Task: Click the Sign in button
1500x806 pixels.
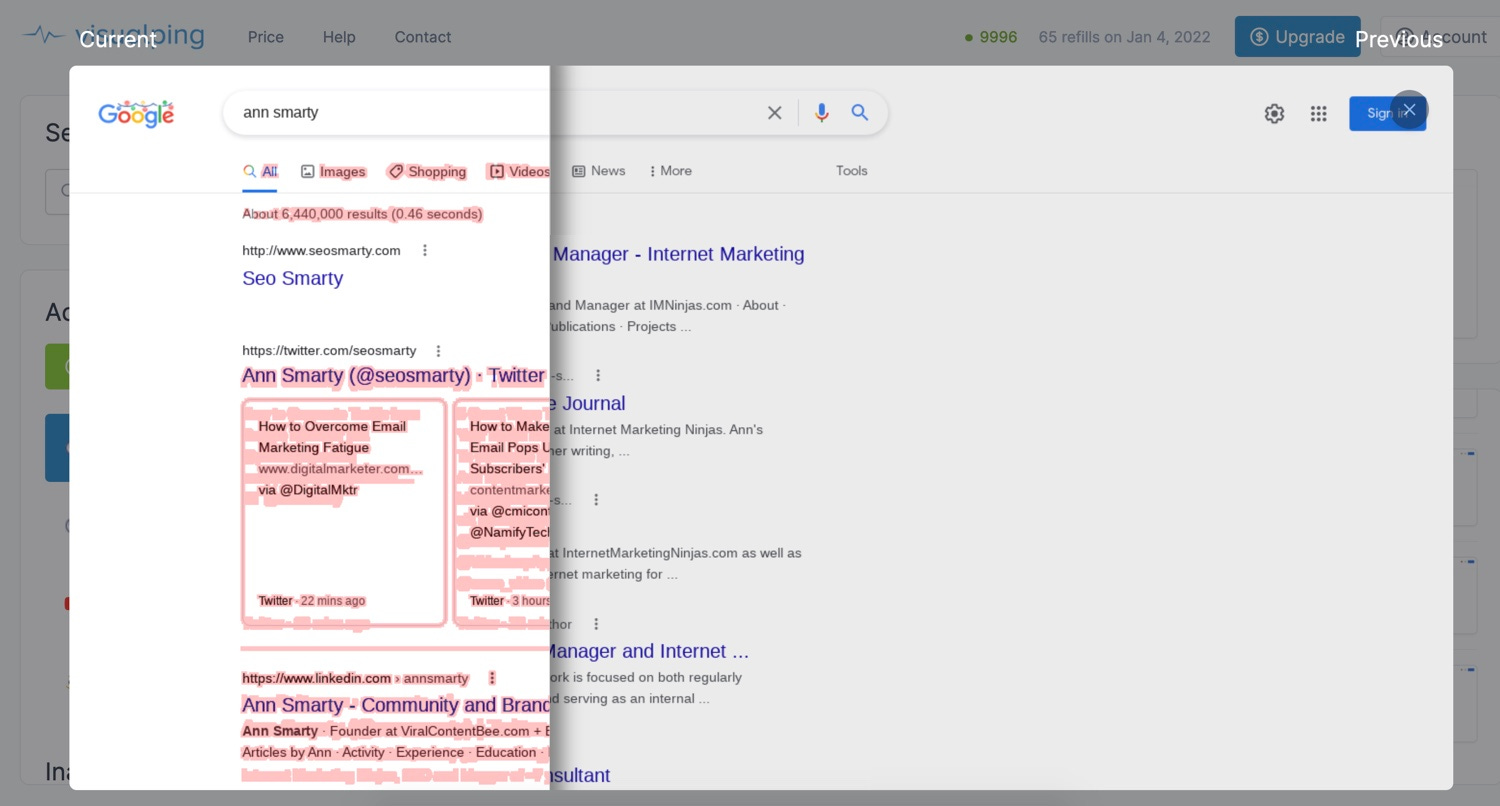Action: pyautogui.click(x=1387, y=114)
